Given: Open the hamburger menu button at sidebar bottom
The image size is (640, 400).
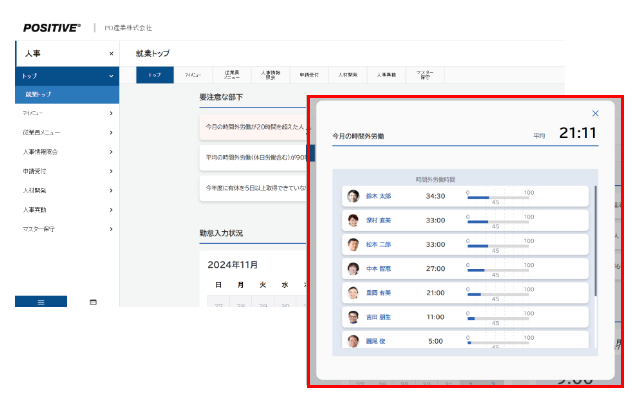Looking at the screenshot, I should tap(41, 302).
